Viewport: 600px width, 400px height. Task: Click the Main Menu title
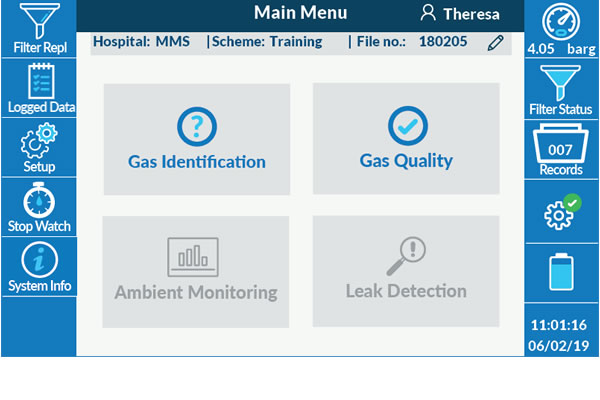coord(300,13)
